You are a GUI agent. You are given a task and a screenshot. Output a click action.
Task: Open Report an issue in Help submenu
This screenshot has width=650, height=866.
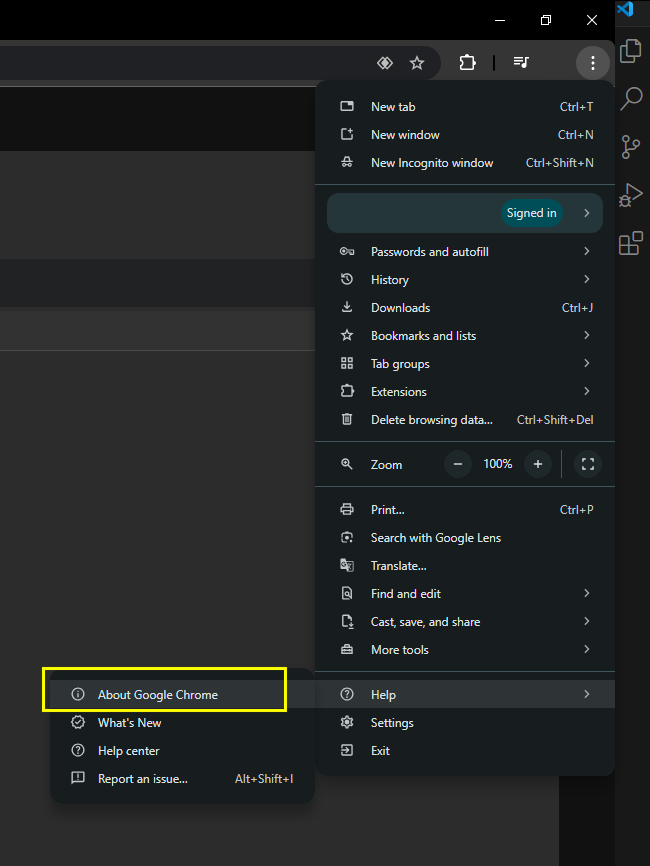point(143,779)
